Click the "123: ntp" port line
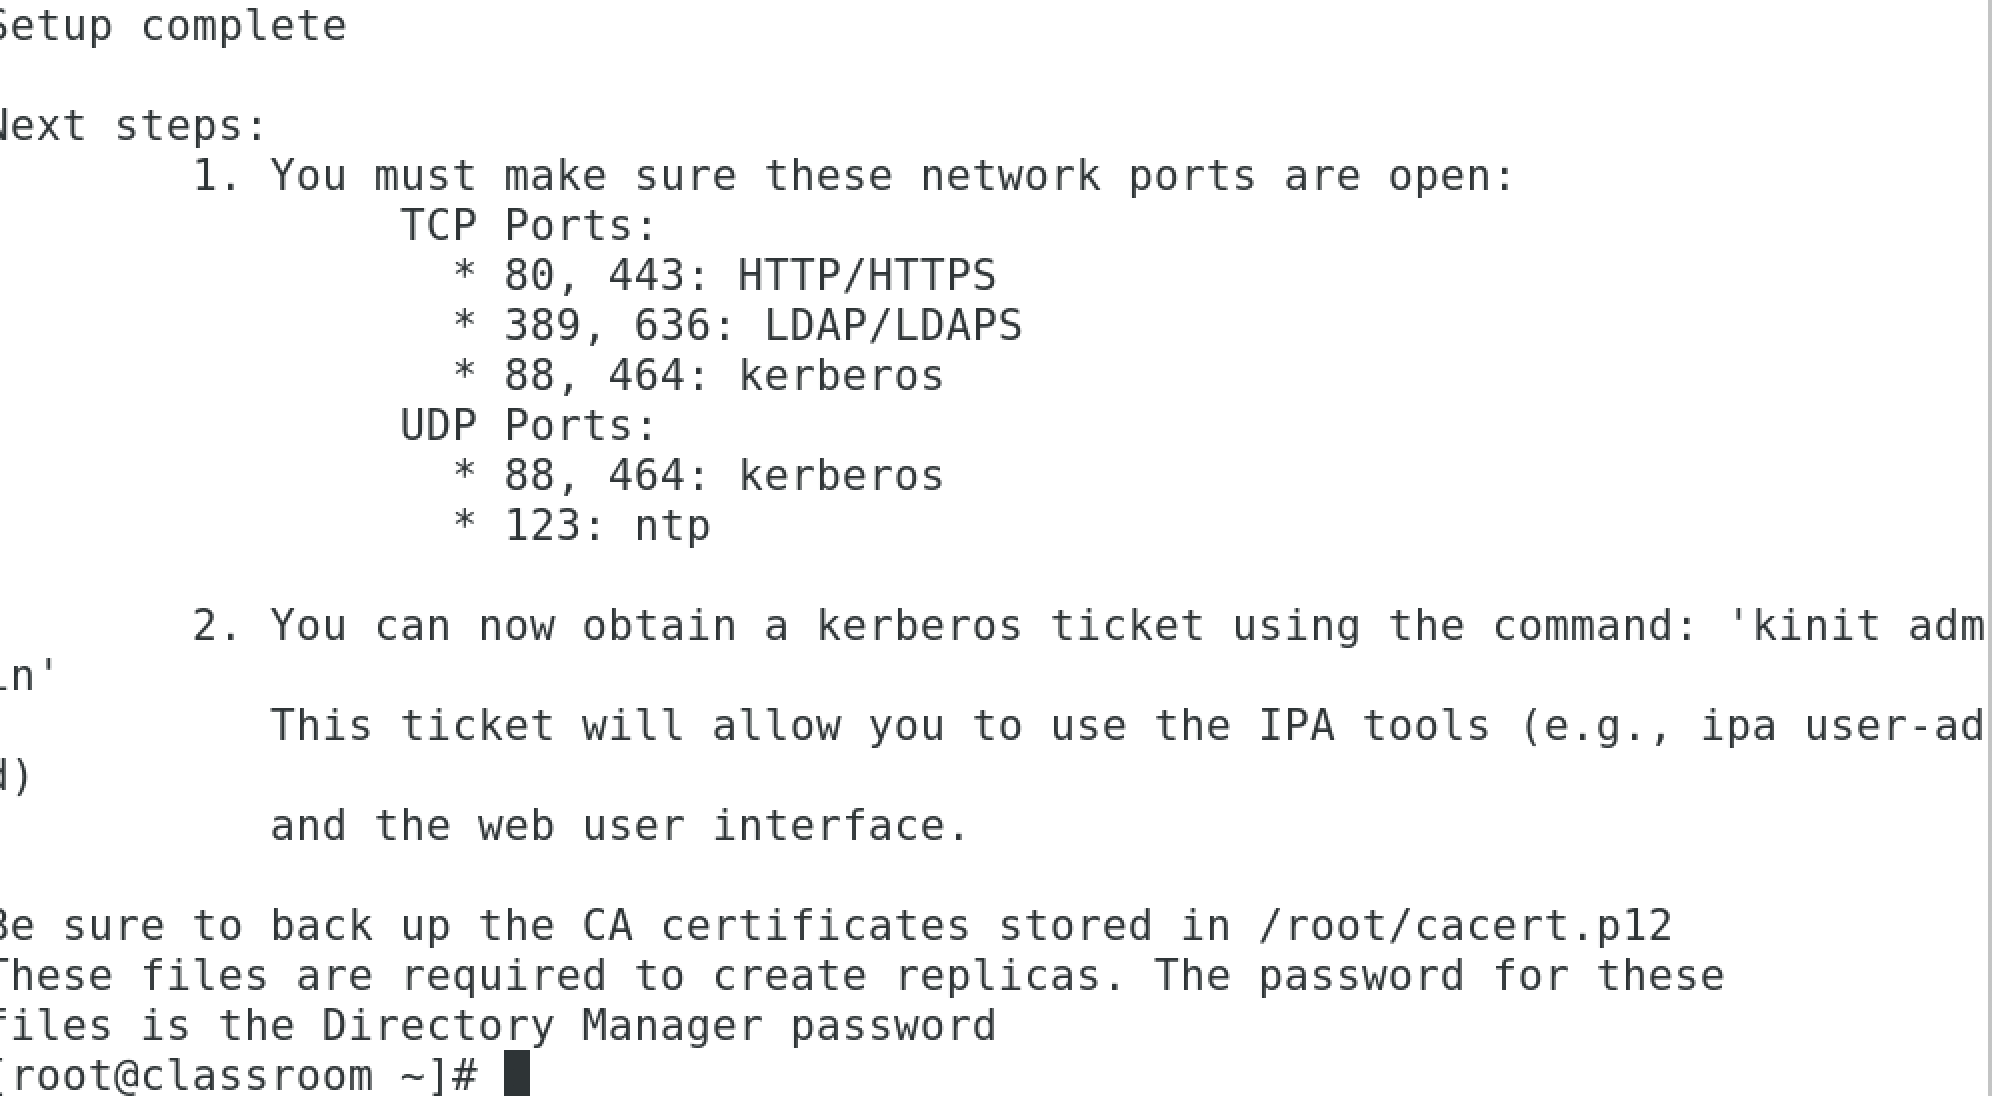Image resolution: width=1992 pixels, height=1096 pixels. pos(607,526)
